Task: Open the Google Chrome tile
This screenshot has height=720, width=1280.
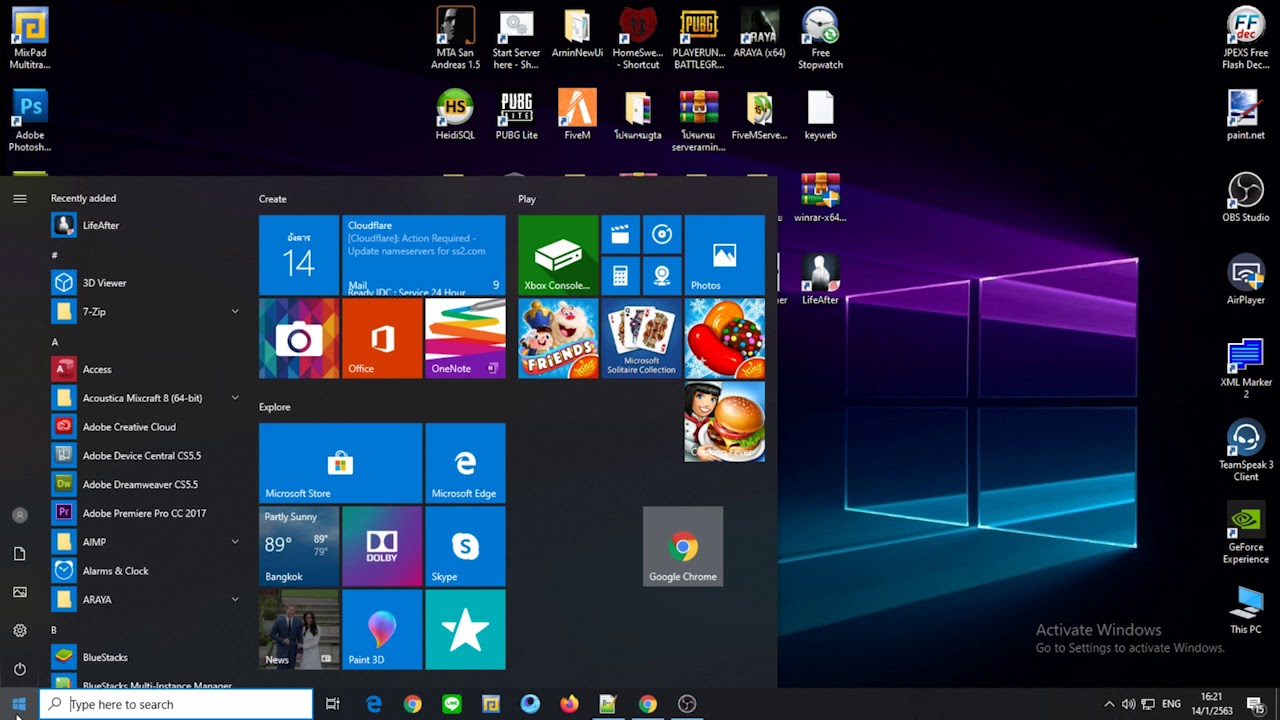Action: 683,546
